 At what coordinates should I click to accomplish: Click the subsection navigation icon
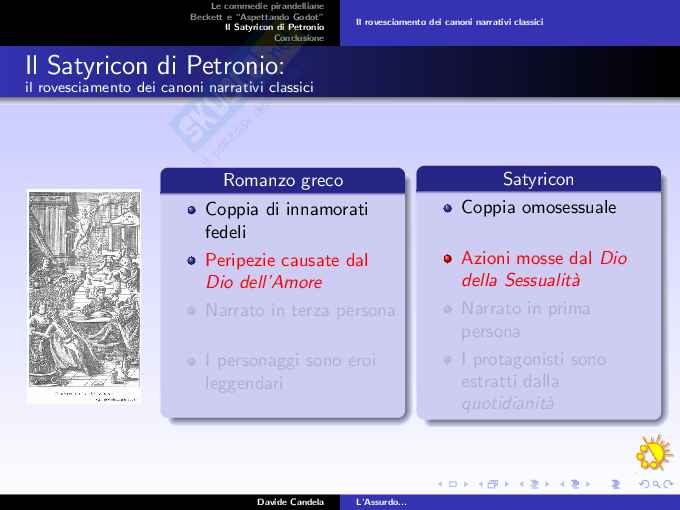coord(533,485)
